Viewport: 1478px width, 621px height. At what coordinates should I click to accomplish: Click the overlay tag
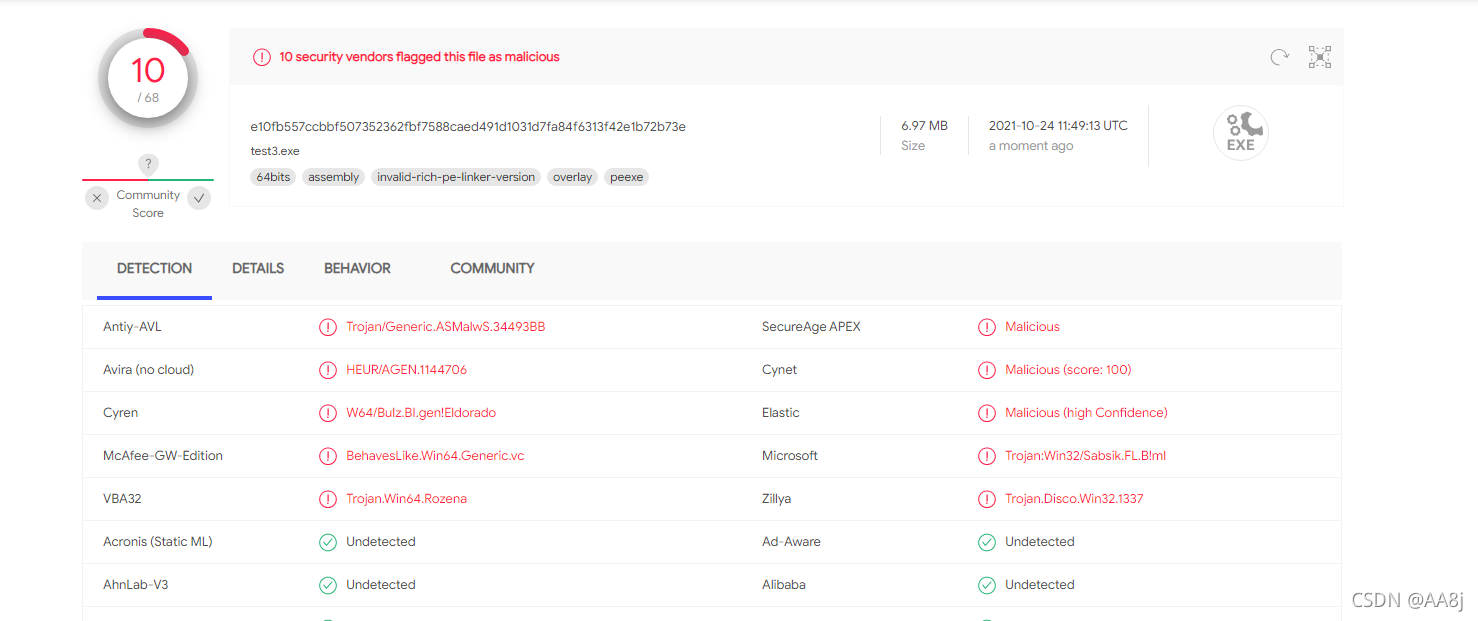coord(573,177)
